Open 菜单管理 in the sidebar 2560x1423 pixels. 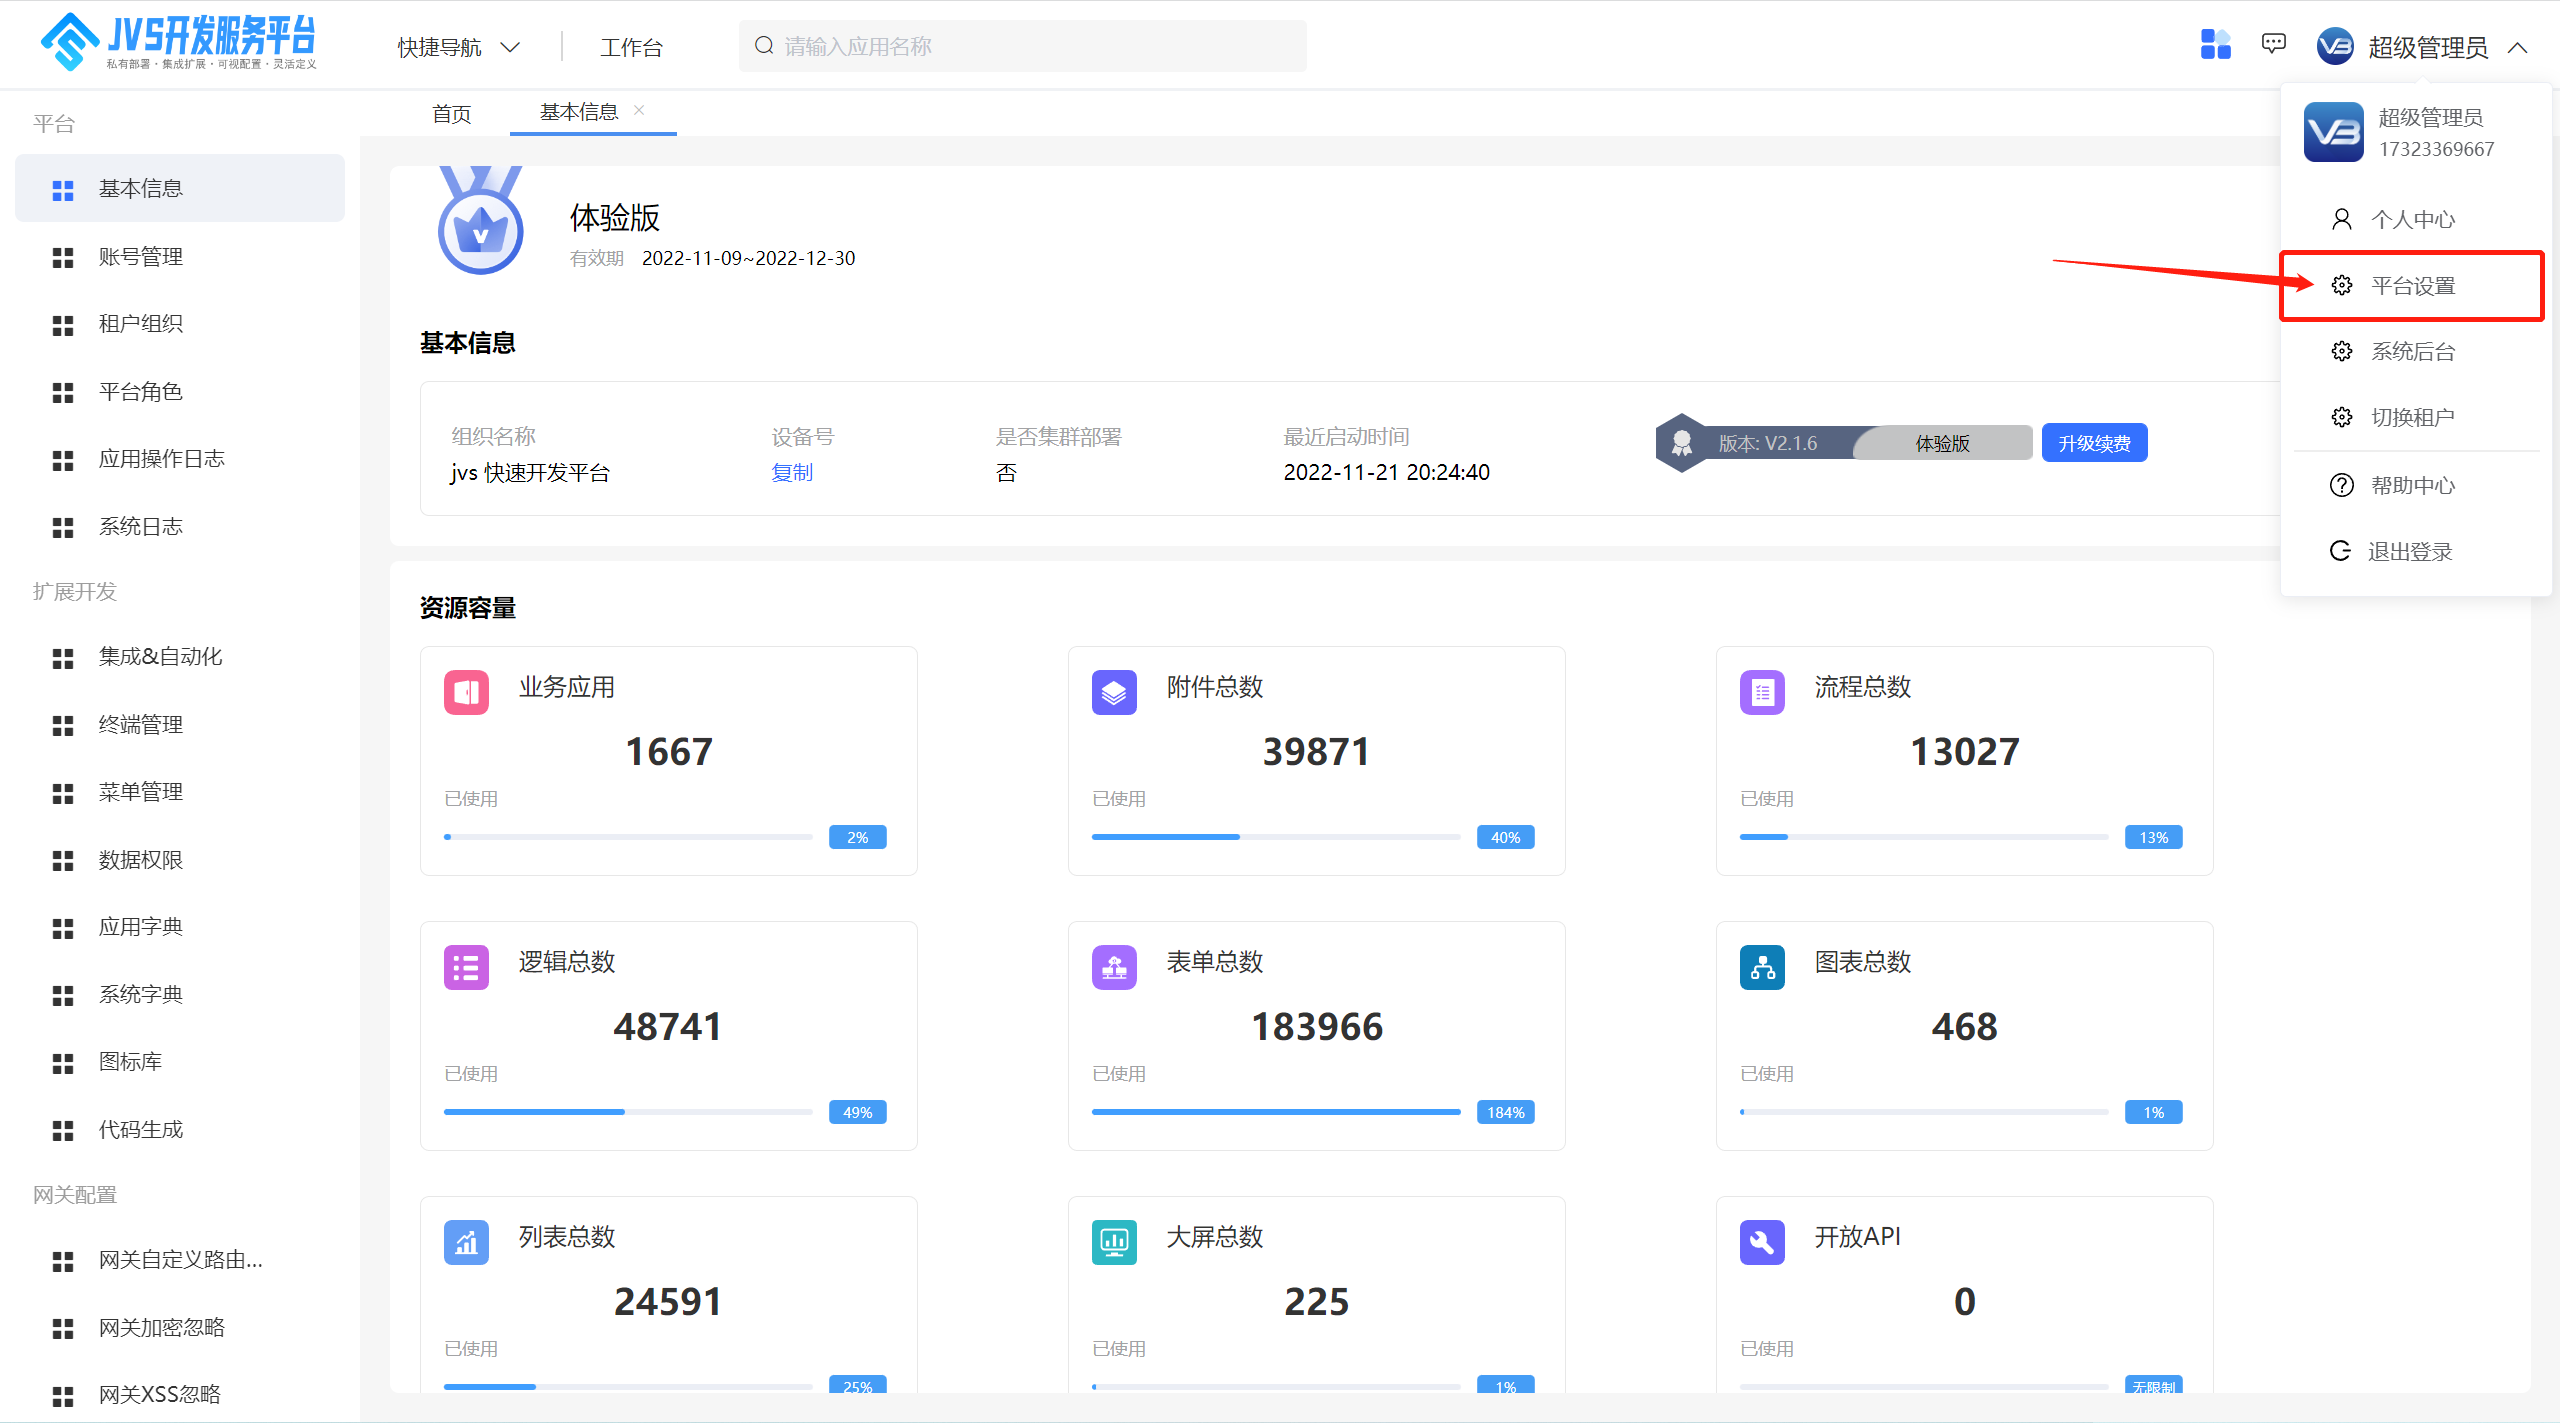pyautogui.click(x=180, y=792)
